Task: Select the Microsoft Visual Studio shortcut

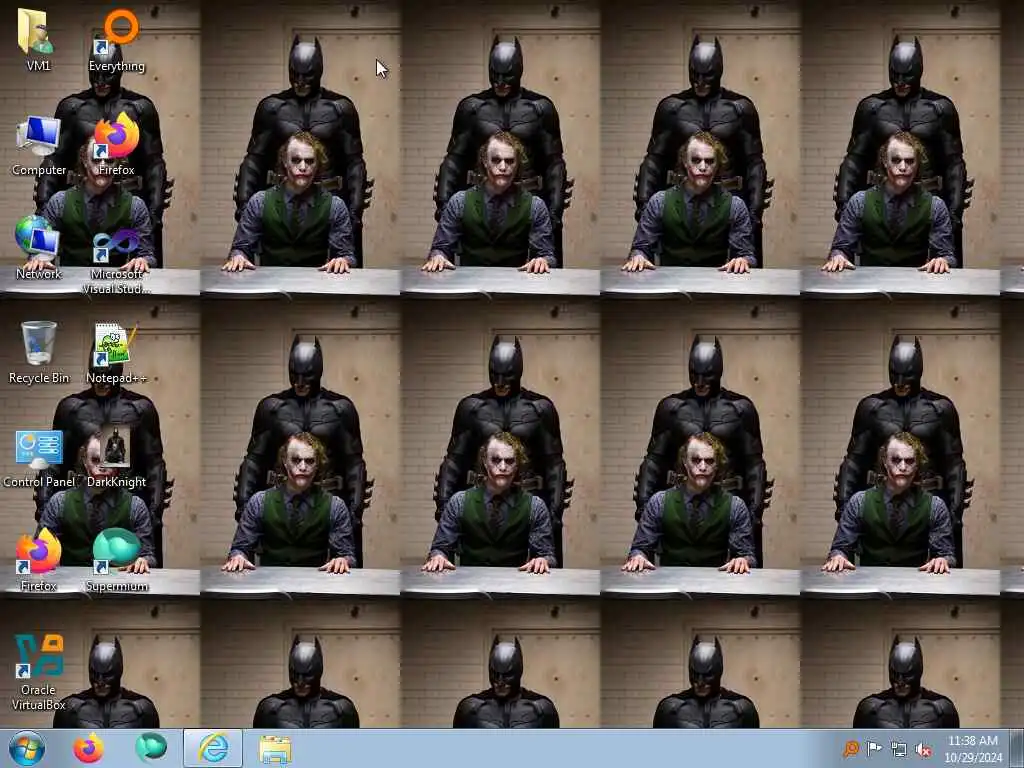Action: [x=116, y=260]
